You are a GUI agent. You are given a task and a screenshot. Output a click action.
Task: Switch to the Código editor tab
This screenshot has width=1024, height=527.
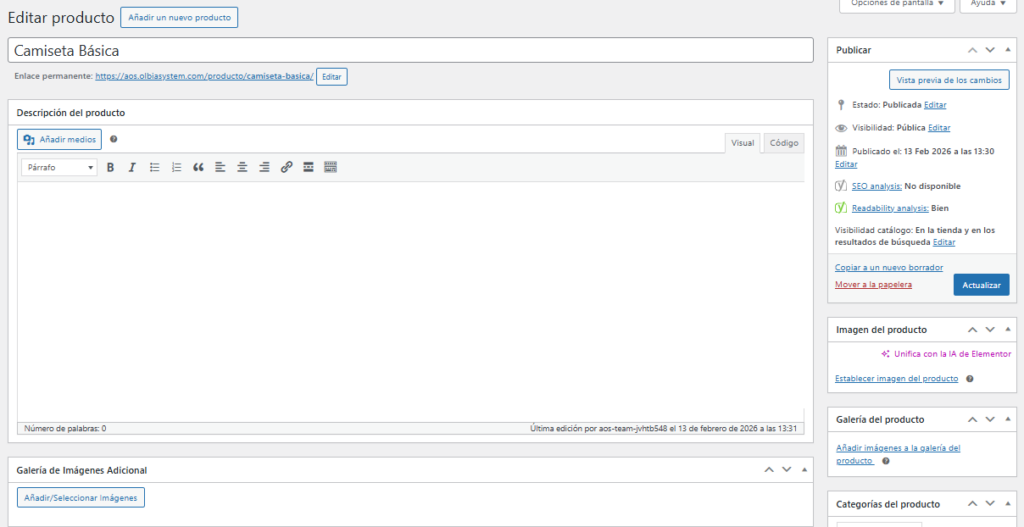click(783, 143)
